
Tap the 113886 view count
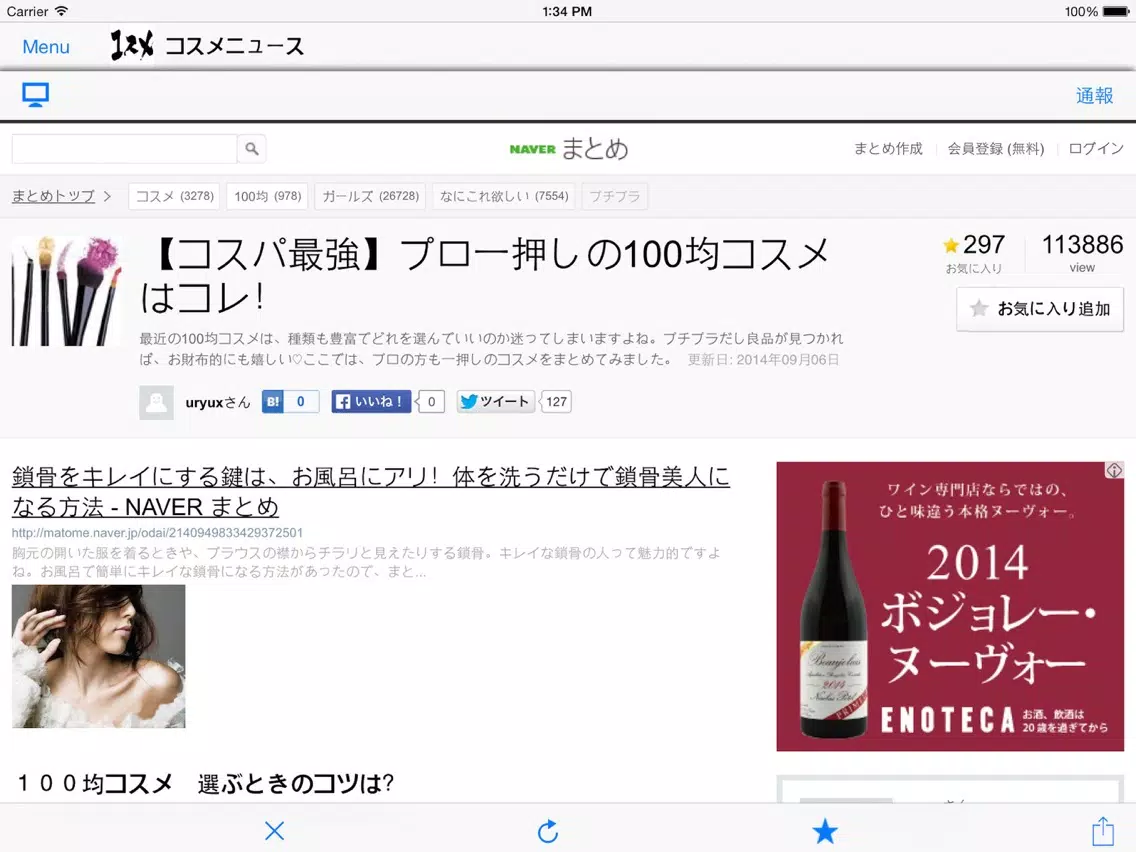[1082, 245]
